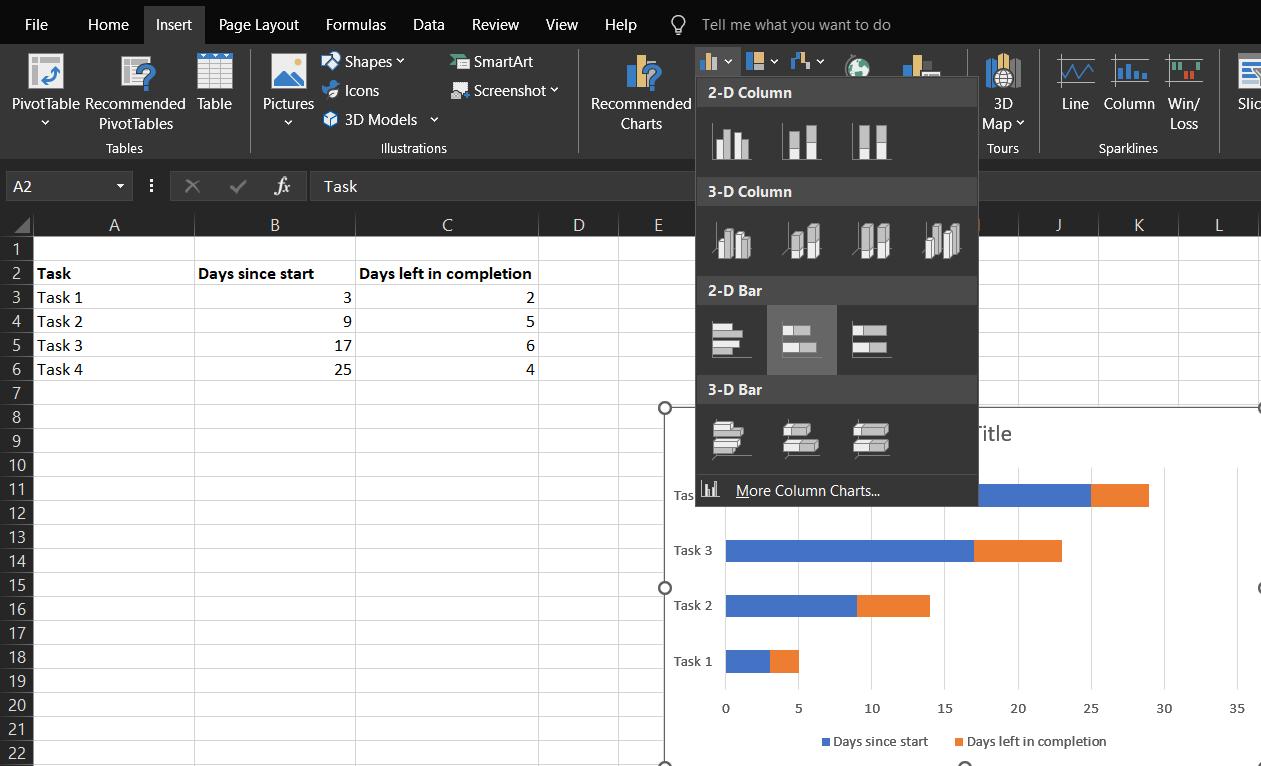Click the Tell me what you want to do box
This screenshot has height=766, width=1261.
tap(796, 25)
